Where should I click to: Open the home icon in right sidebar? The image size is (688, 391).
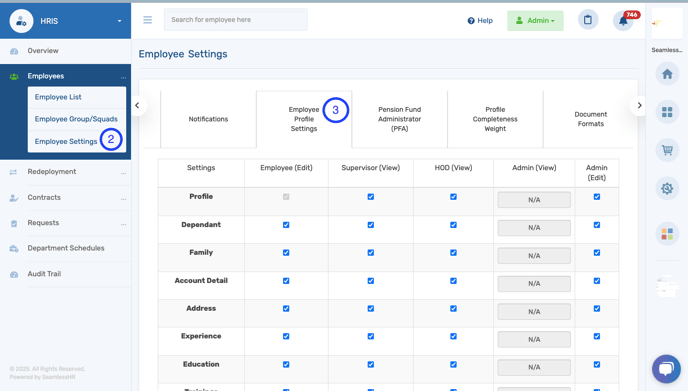point(667,74)
